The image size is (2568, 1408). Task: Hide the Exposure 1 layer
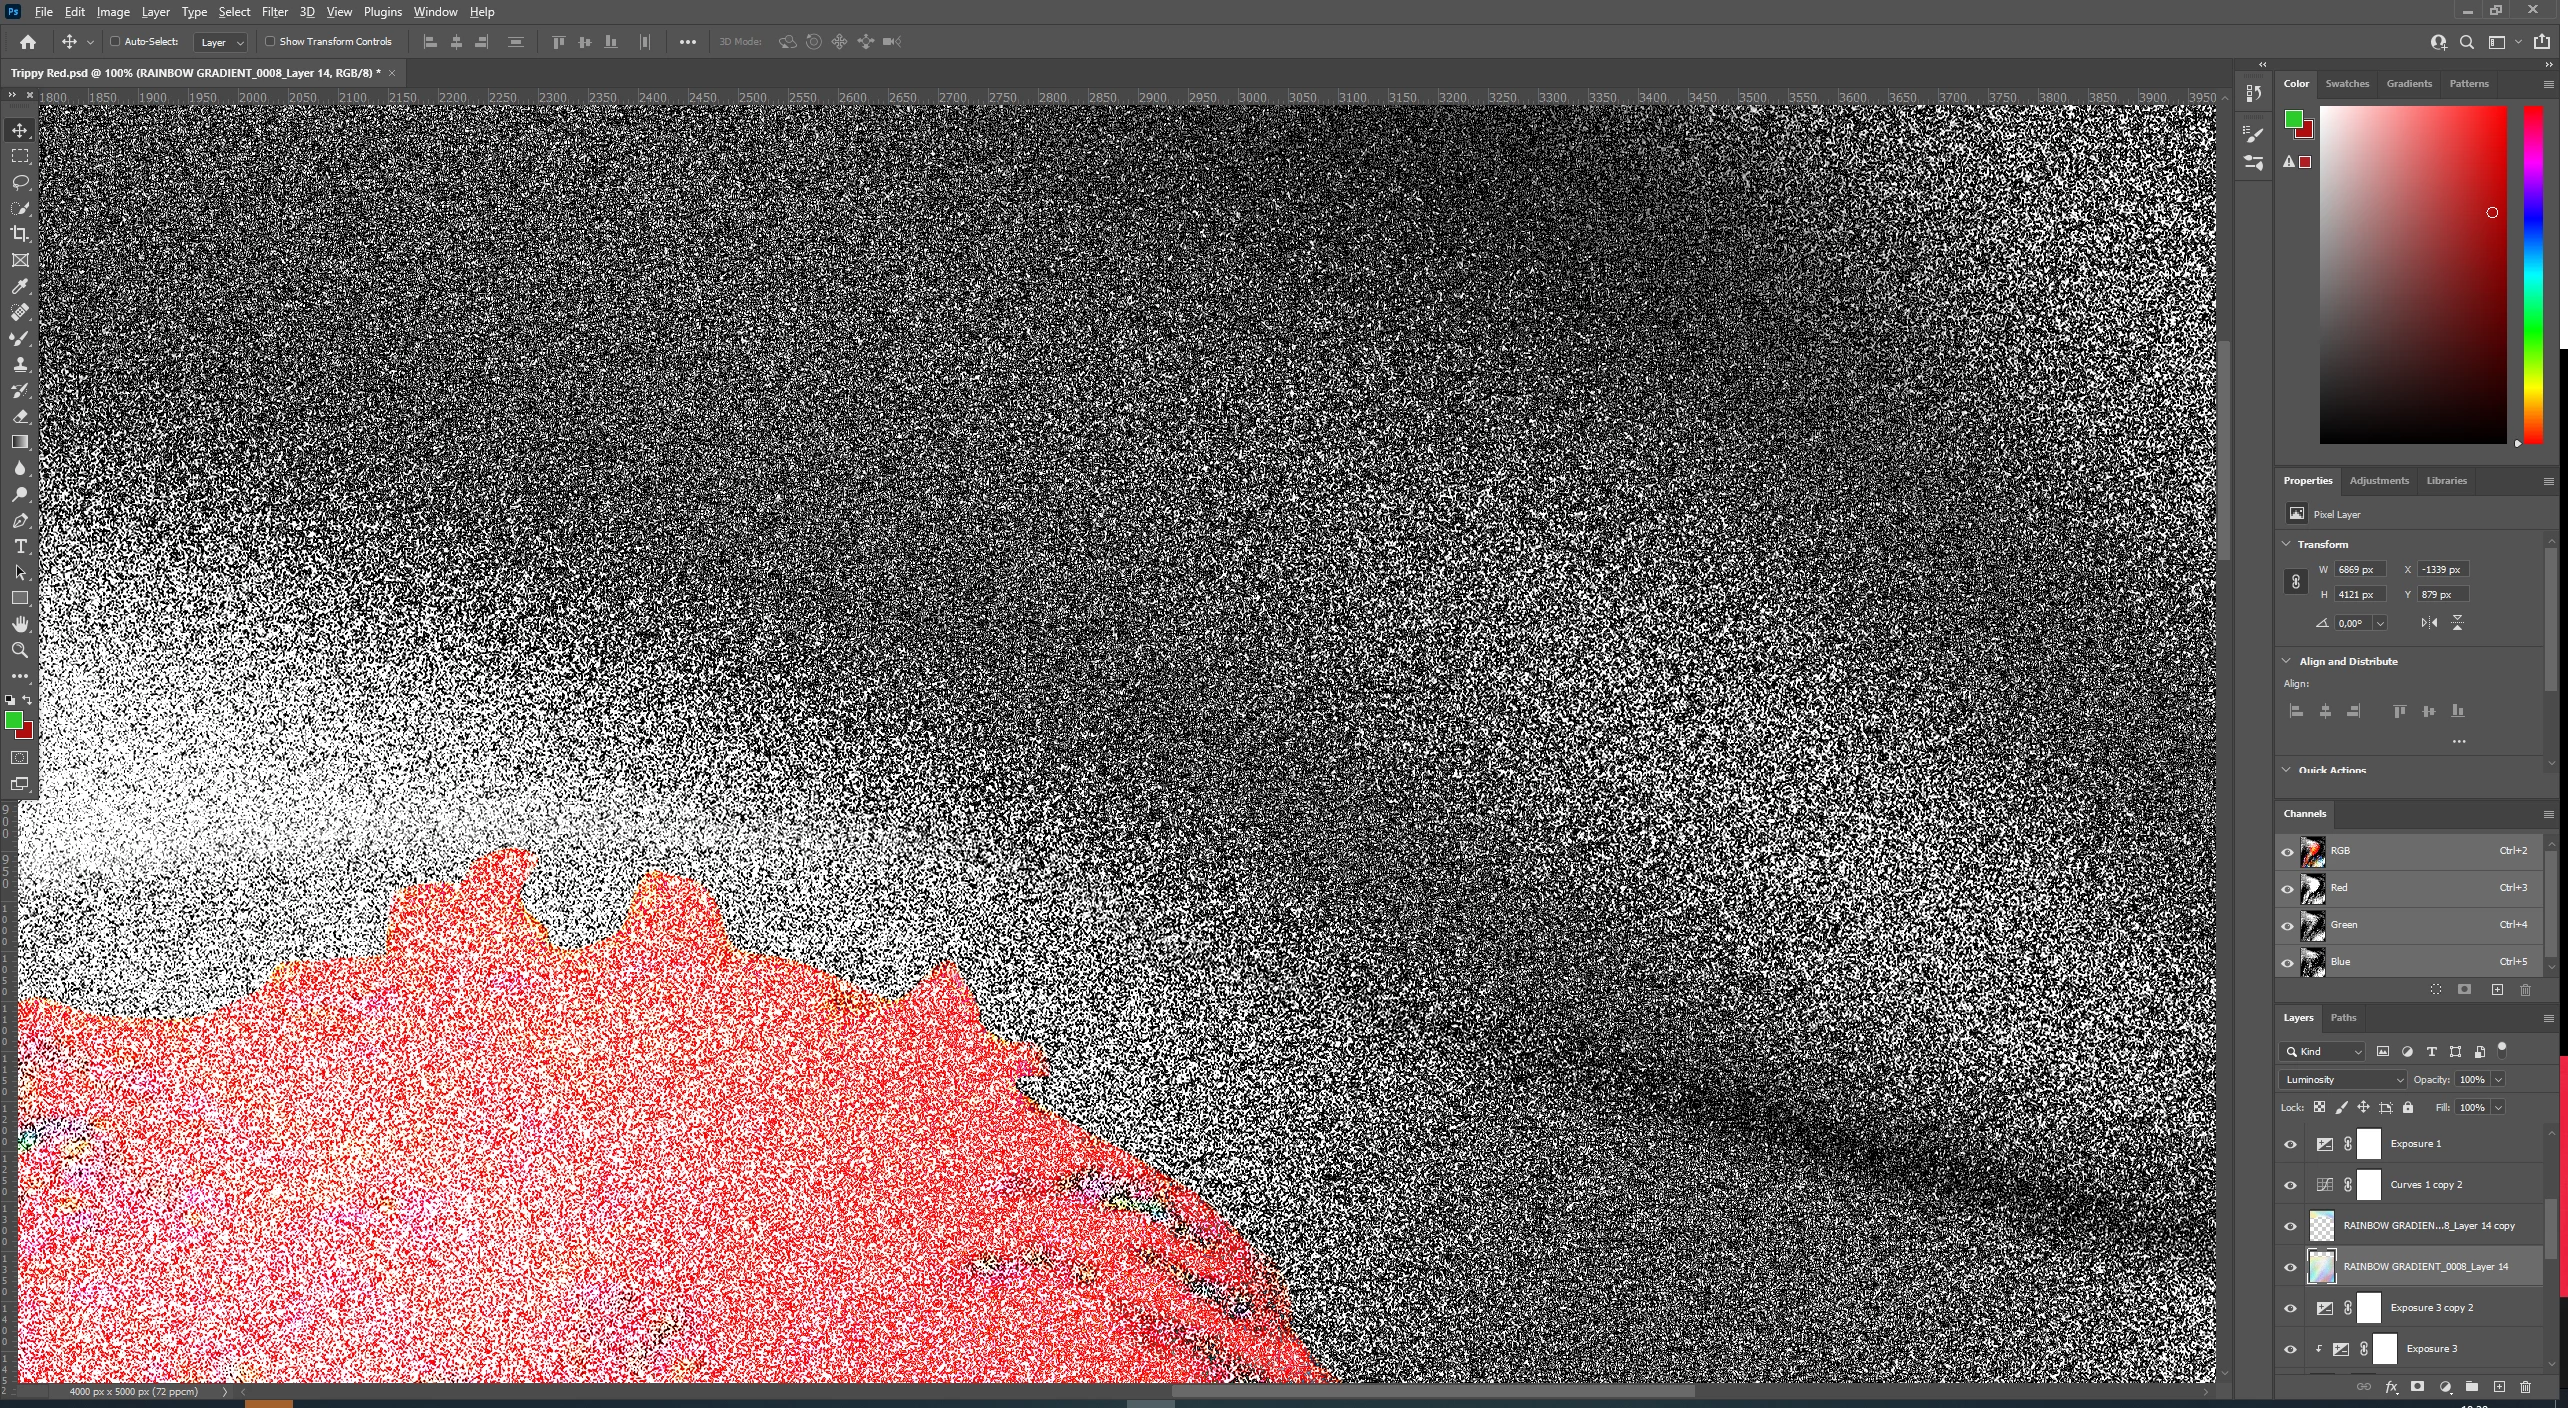click(2290, 1144)
